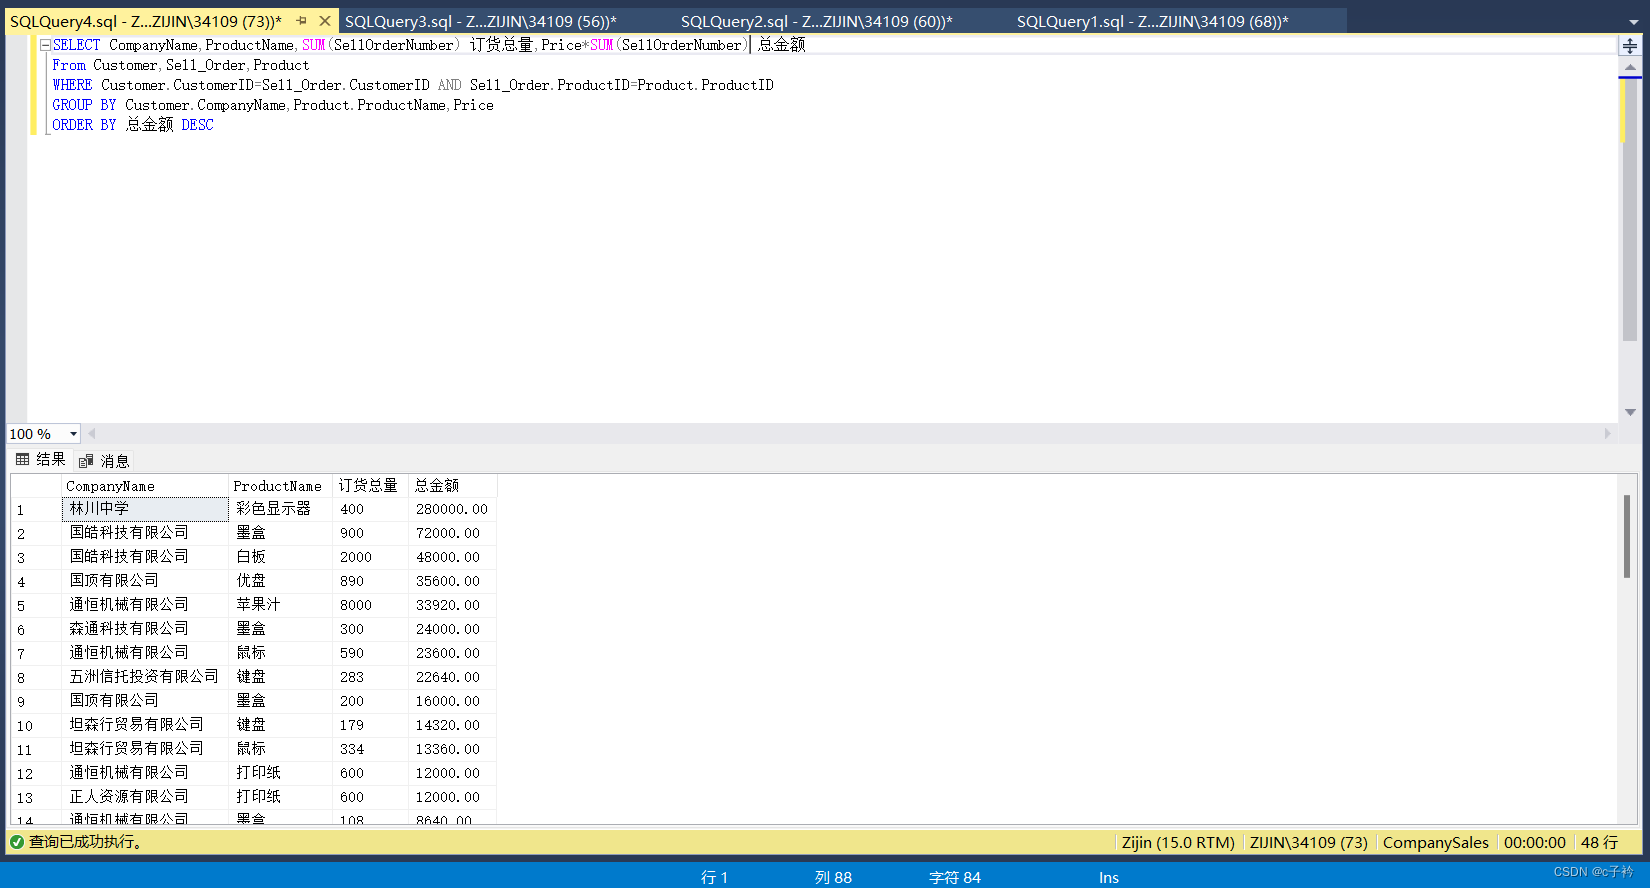Click the query success status icon

pos(17,842)
